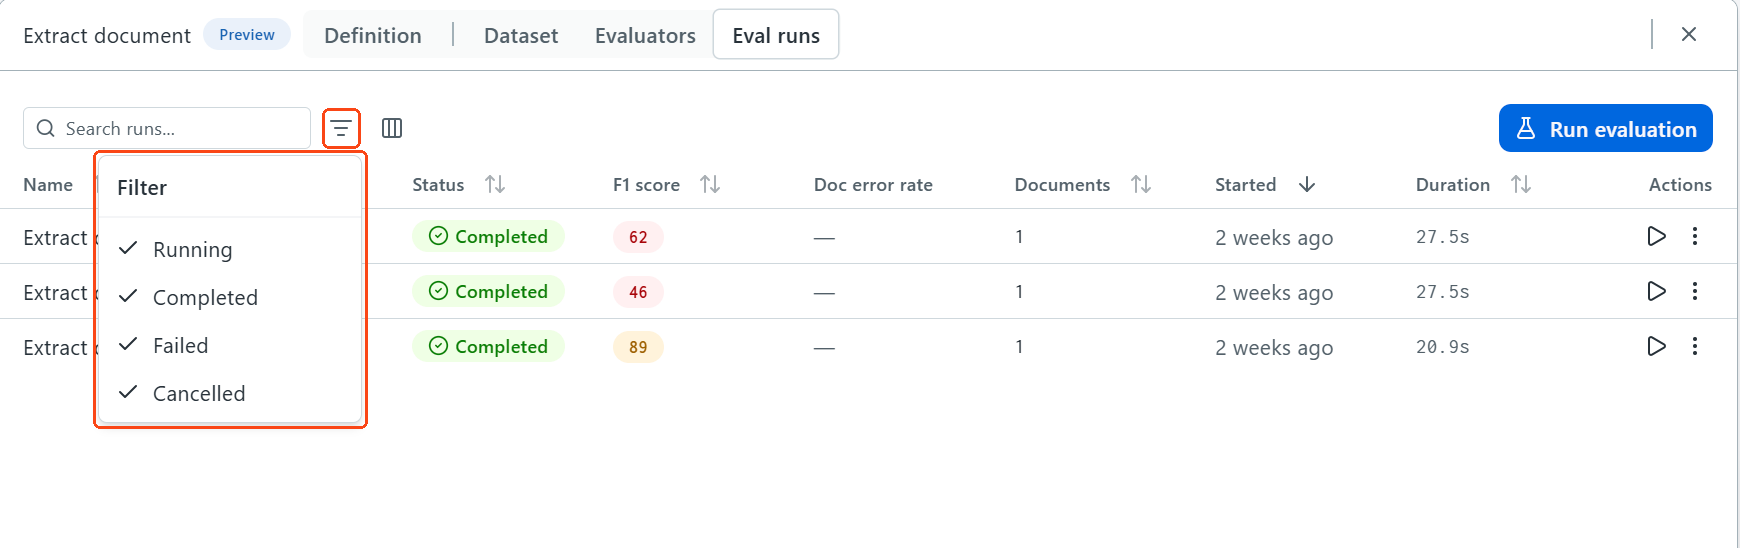The width and height of the screenshot is (1740, 548).
Task: Click the Completed status in the F1 46 row
Action: click(x=488, y=291)
